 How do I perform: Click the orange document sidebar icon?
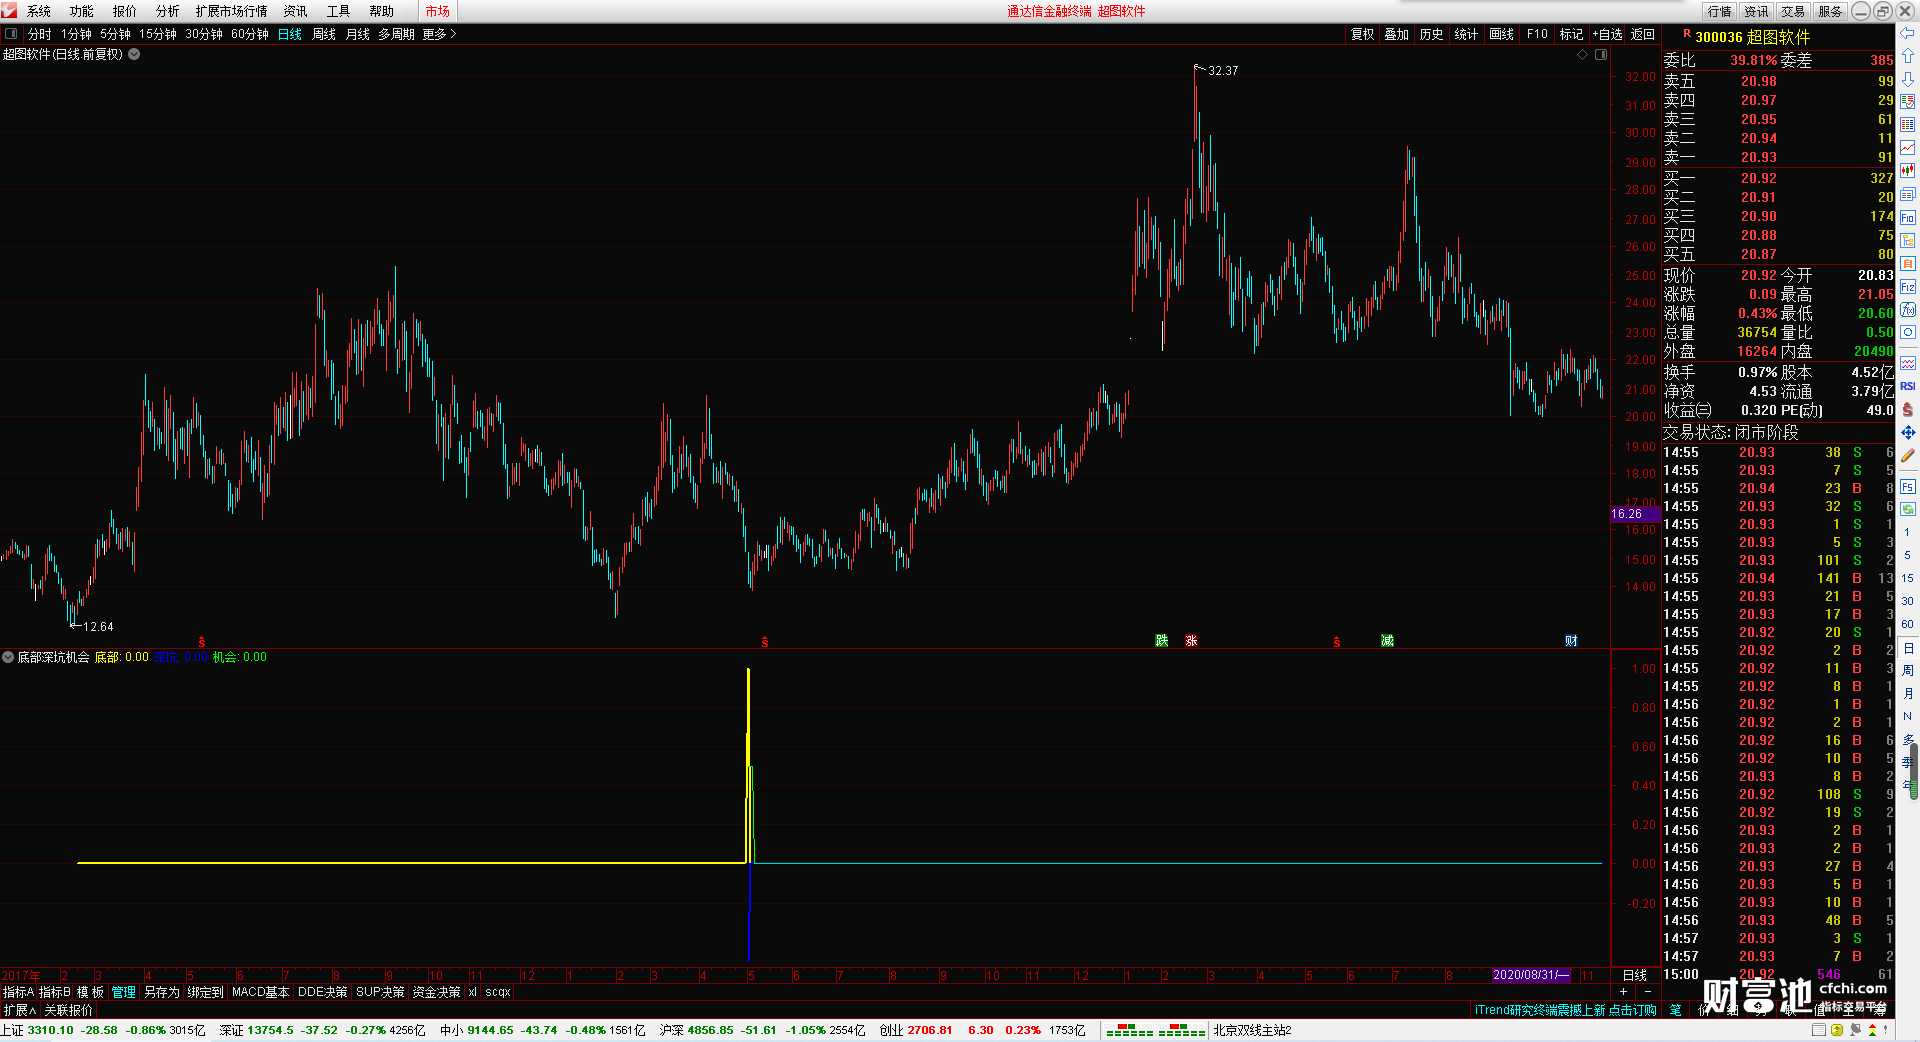coord(1907,264)
